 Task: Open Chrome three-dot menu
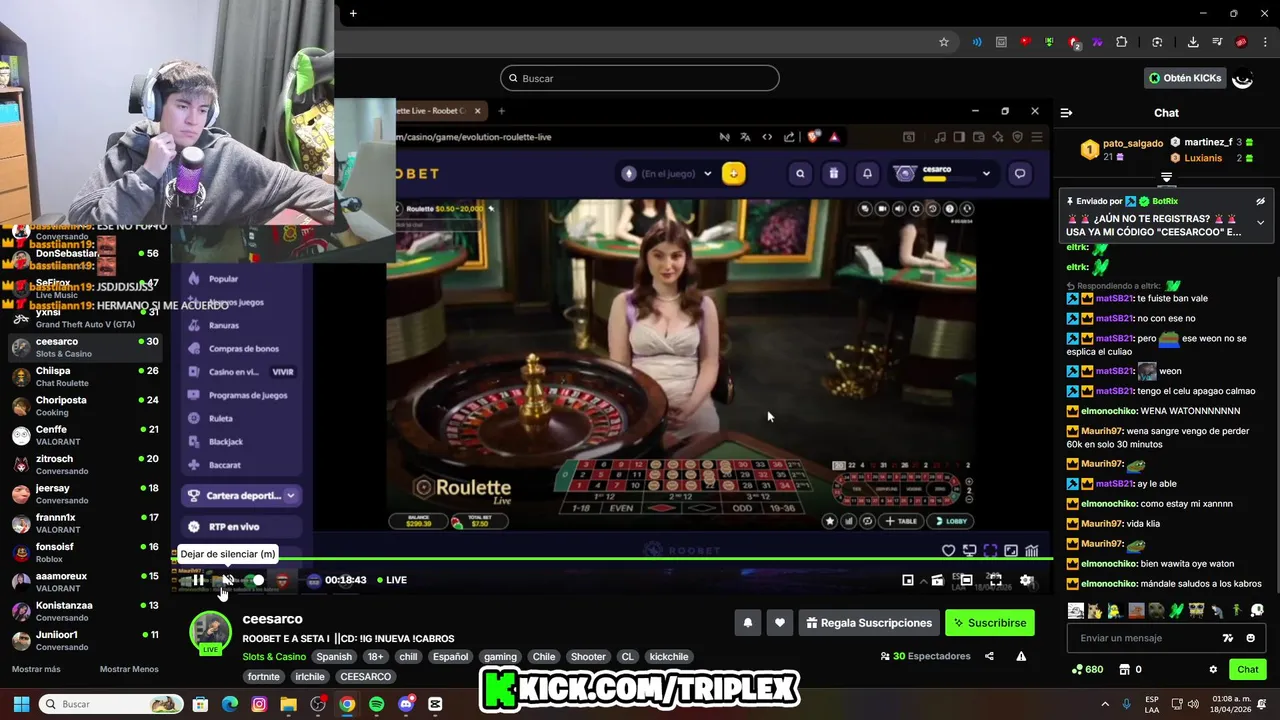(x=1265, y=42)
